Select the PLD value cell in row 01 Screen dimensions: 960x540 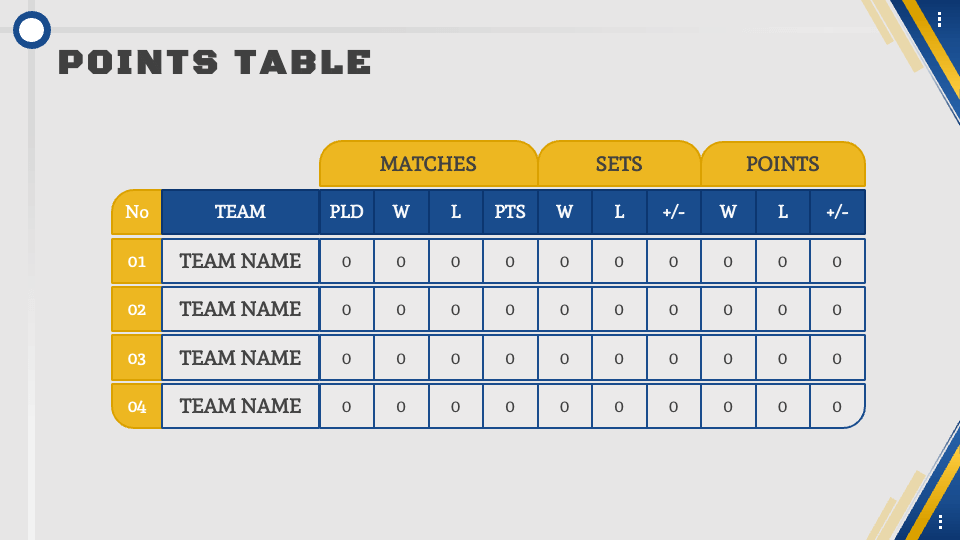(347, 261)
